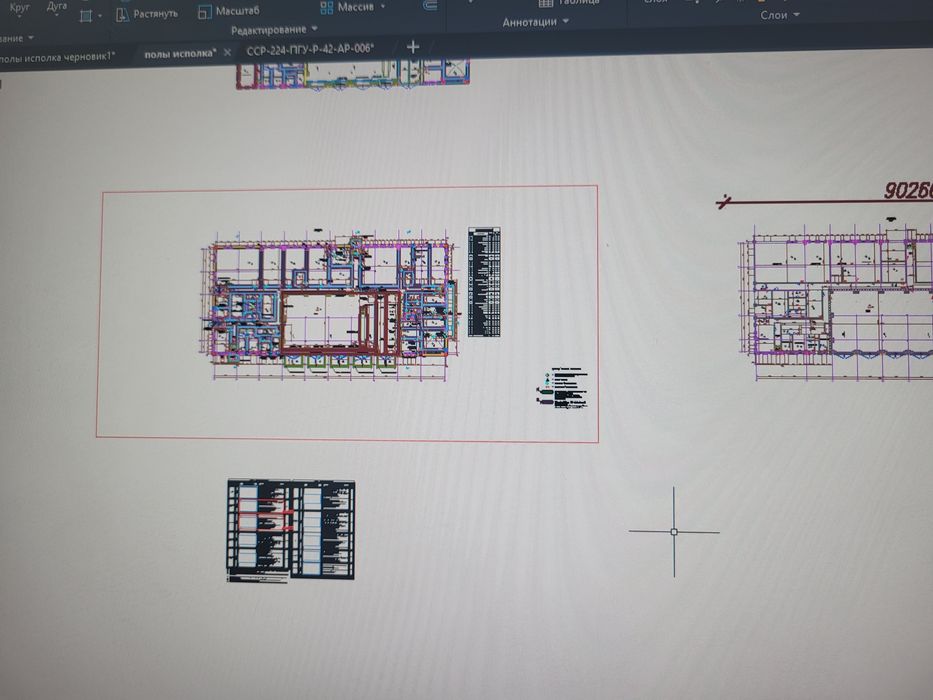Close the полы исполка* drawing tab
This screenshot has width=933, height=700.
227,53
